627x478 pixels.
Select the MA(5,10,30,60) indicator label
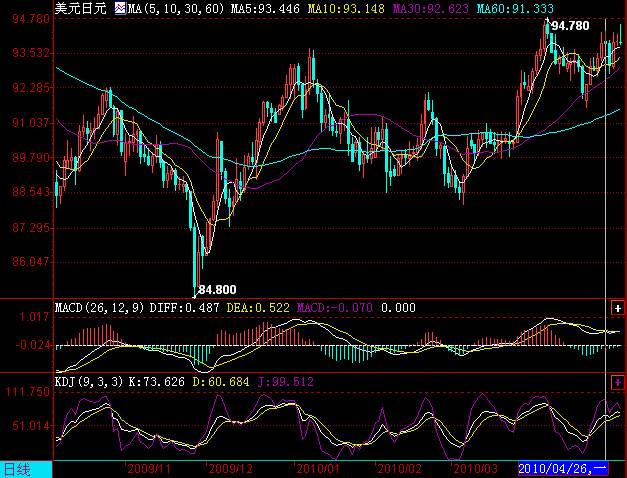click(x=176, y=8)
